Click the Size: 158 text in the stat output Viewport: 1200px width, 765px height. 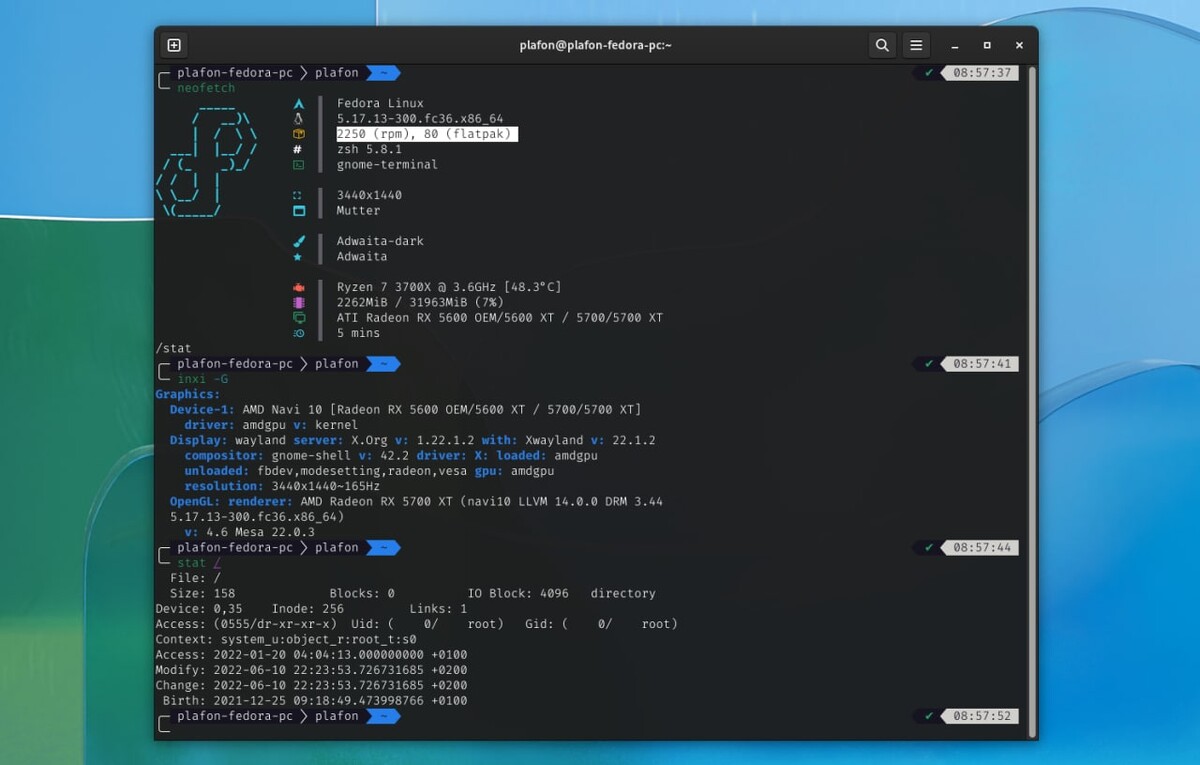coord(203,593)
